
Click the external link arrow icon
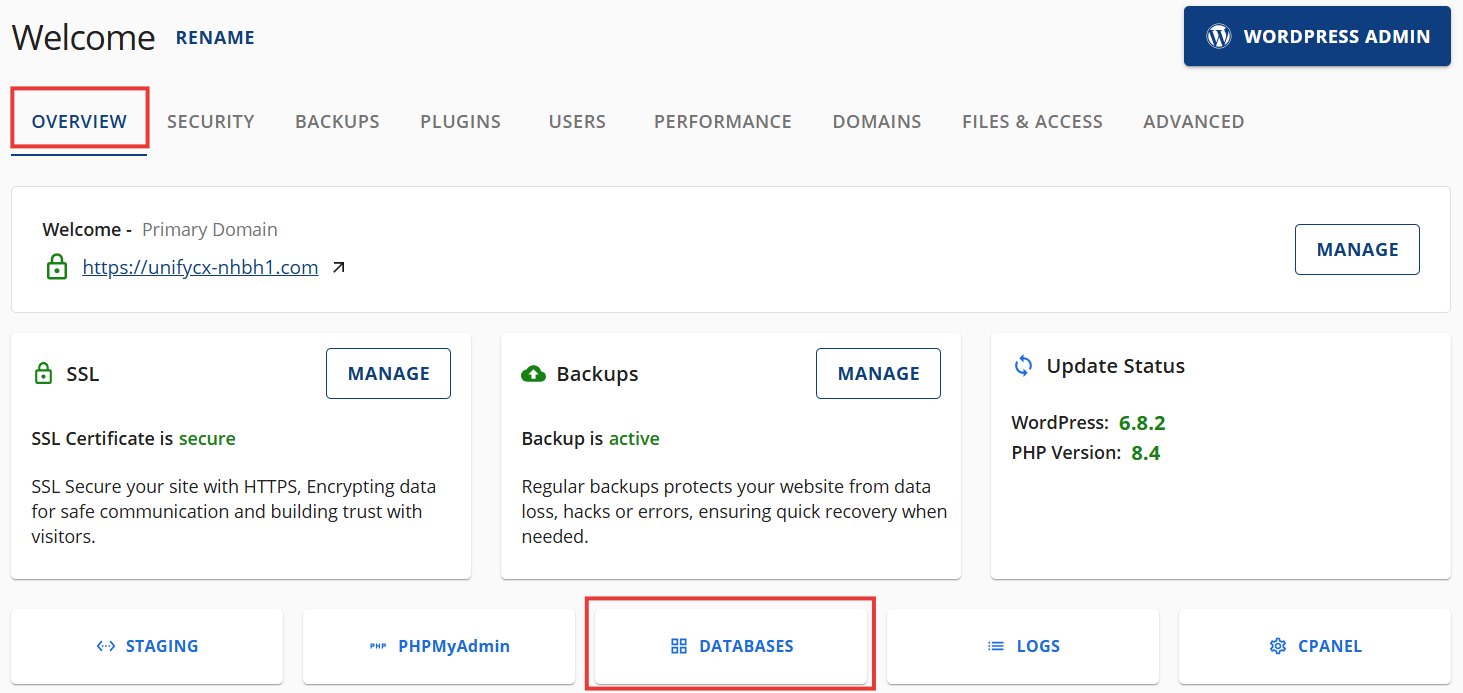click(339, 268)
